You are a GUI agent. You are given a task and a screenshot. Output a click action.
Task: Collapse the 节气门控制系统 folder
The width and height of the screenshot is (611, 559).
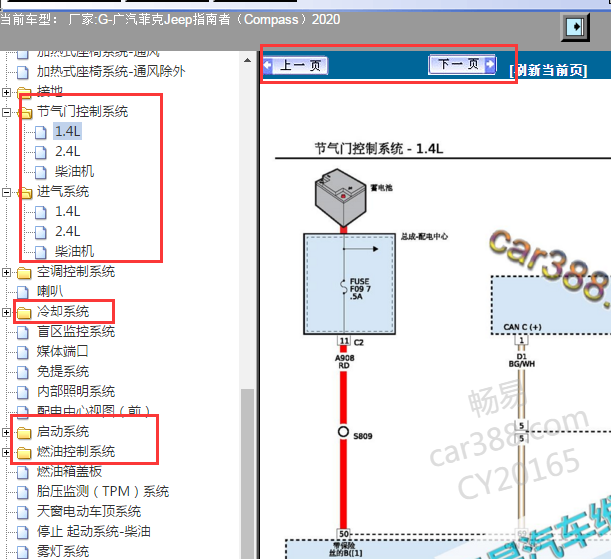point(6,112)
